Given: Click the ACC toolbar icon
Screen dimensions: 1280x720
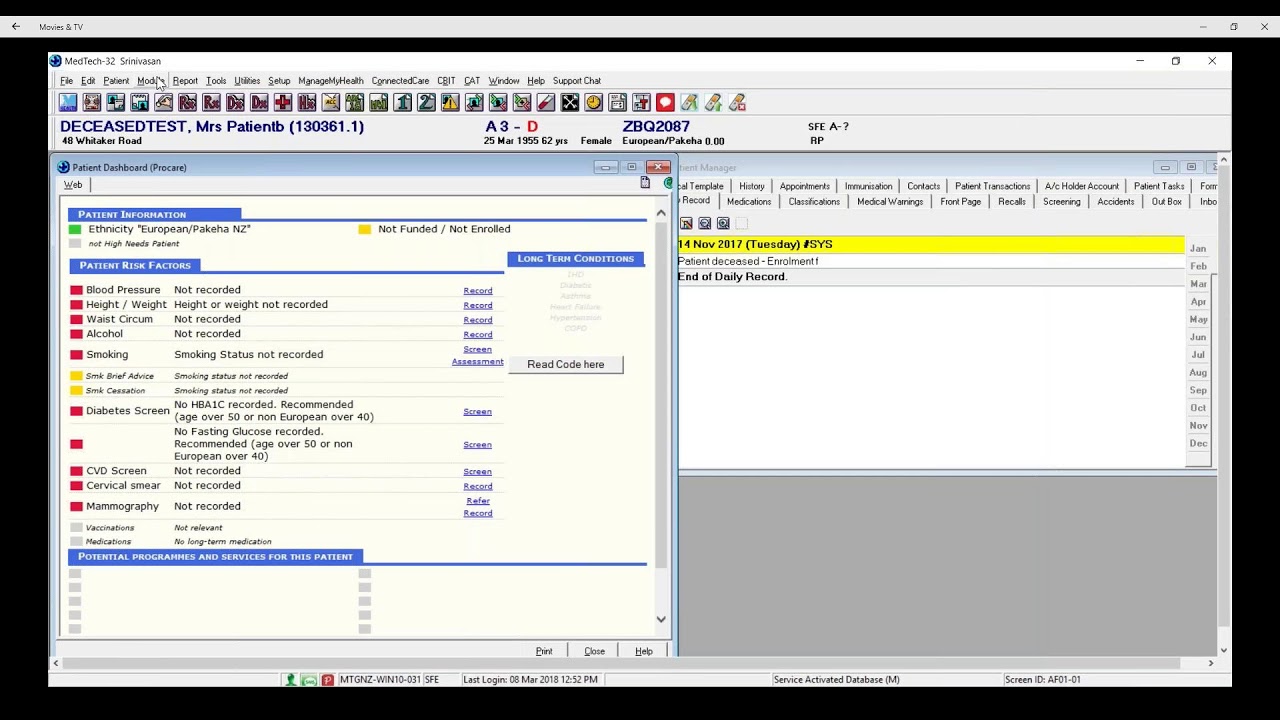Looking at the screenshot, I should pyautogui.click(x=331, y=103).
